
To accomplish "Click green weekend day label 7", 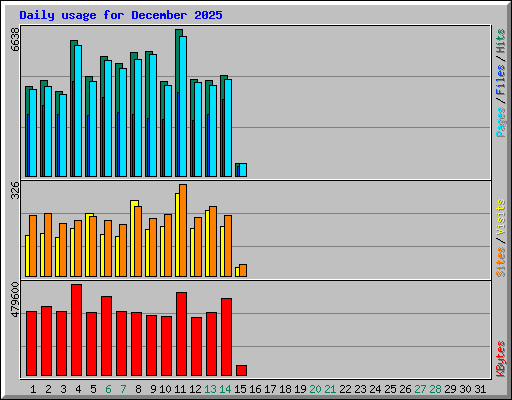I will pos(123,389).
